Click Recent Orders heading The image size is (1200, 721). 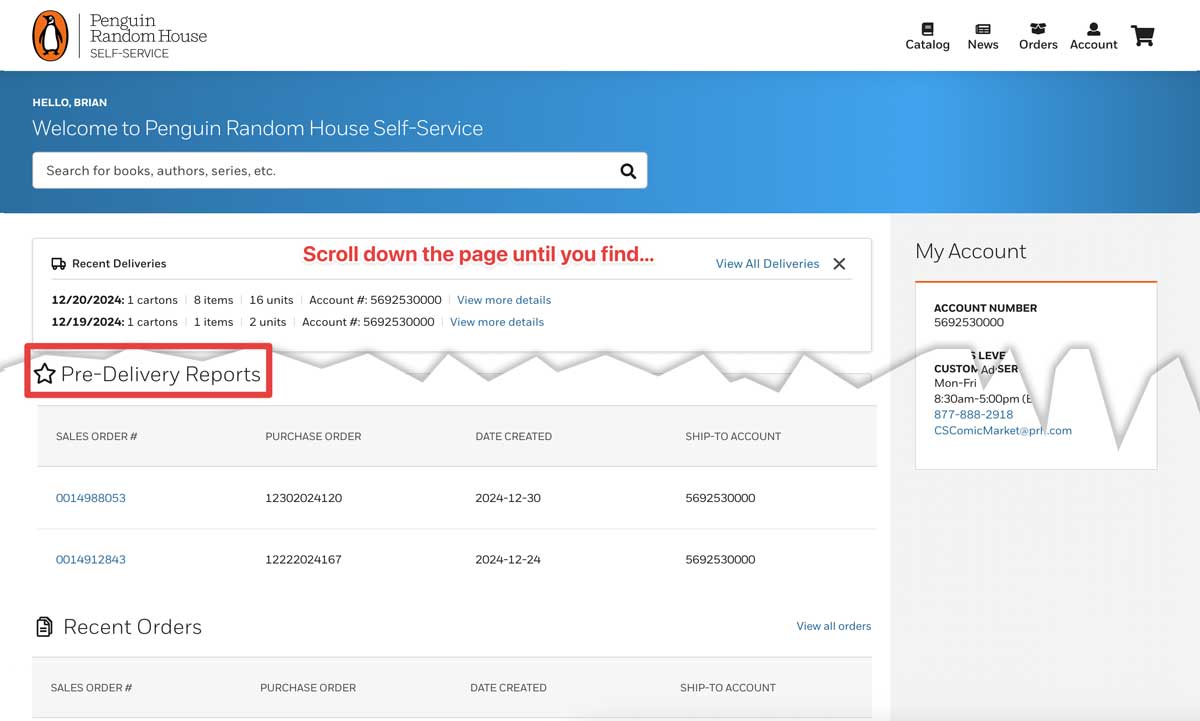coord(132,627)
